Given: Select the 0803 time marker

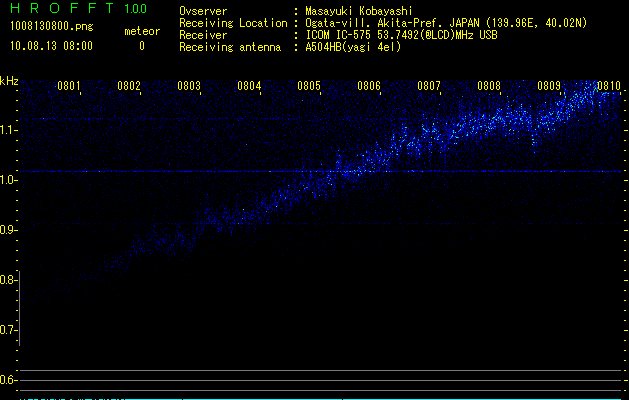Looking at the screenshot, I should [x=189, y=86].
